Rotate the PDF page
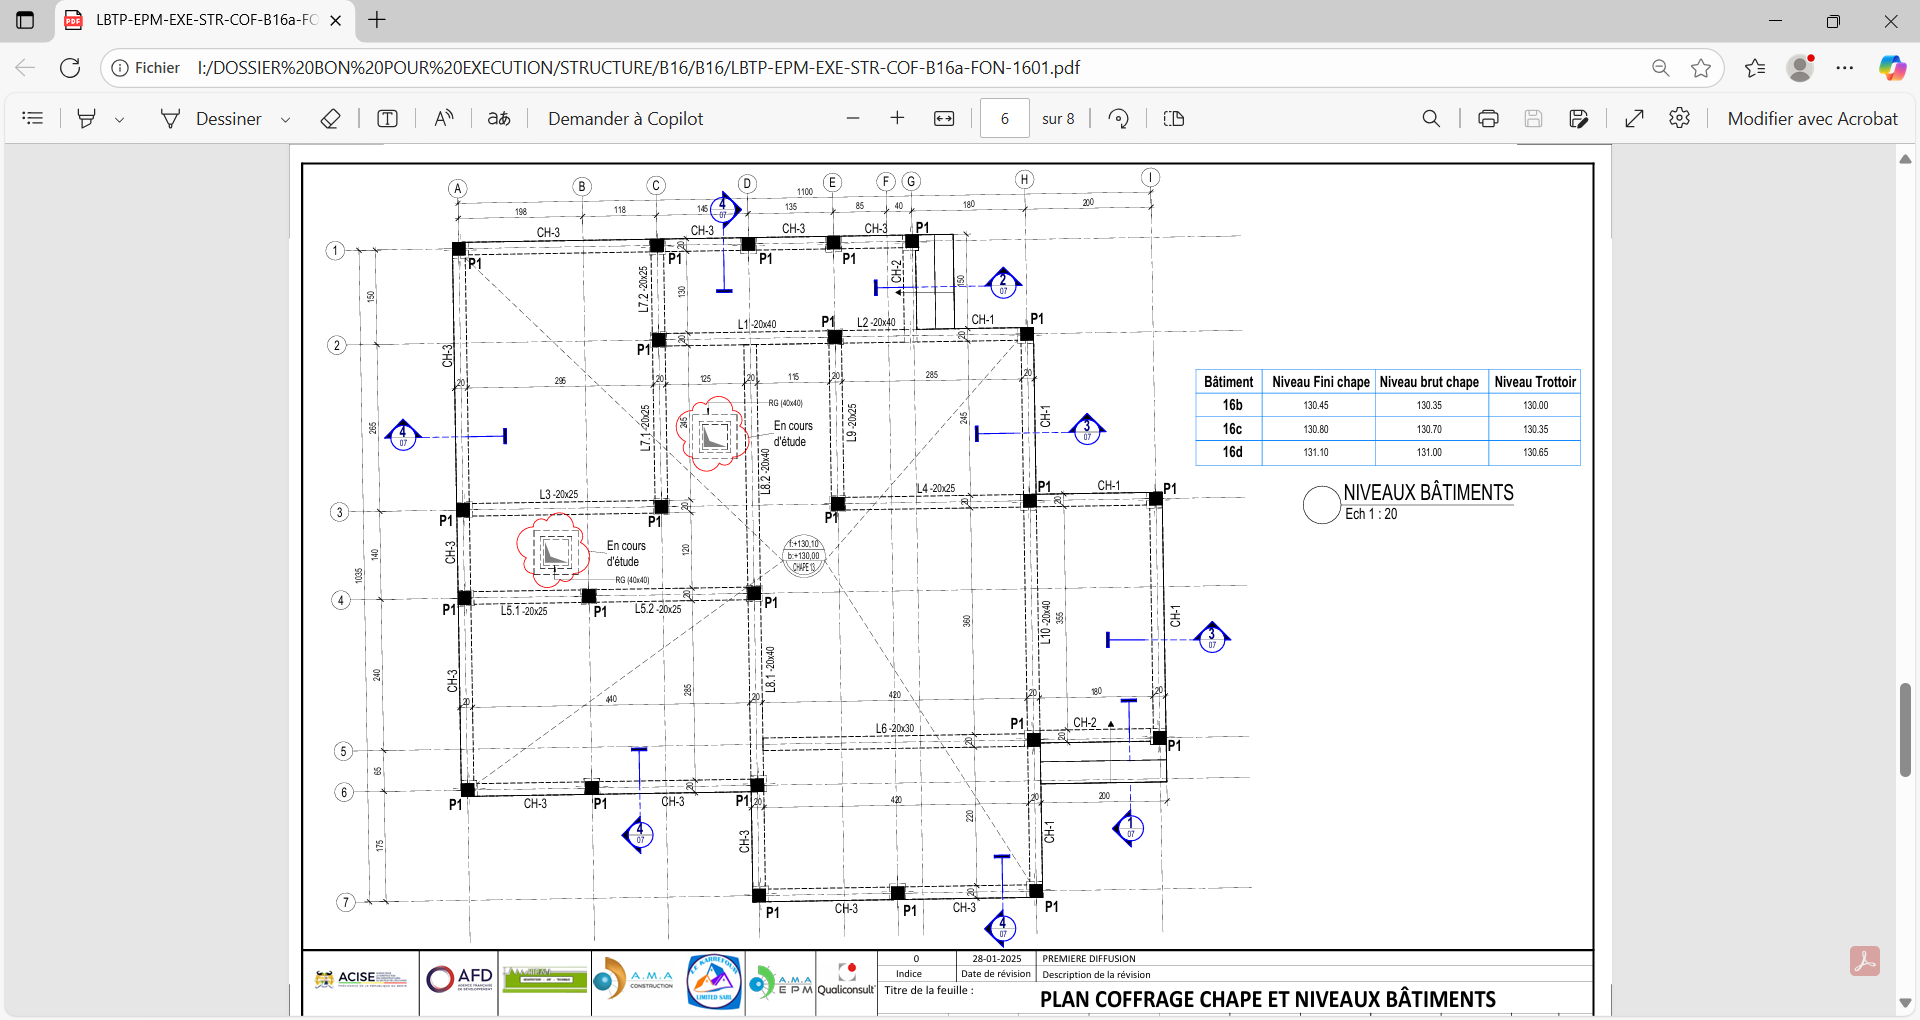 point(1119,119)
